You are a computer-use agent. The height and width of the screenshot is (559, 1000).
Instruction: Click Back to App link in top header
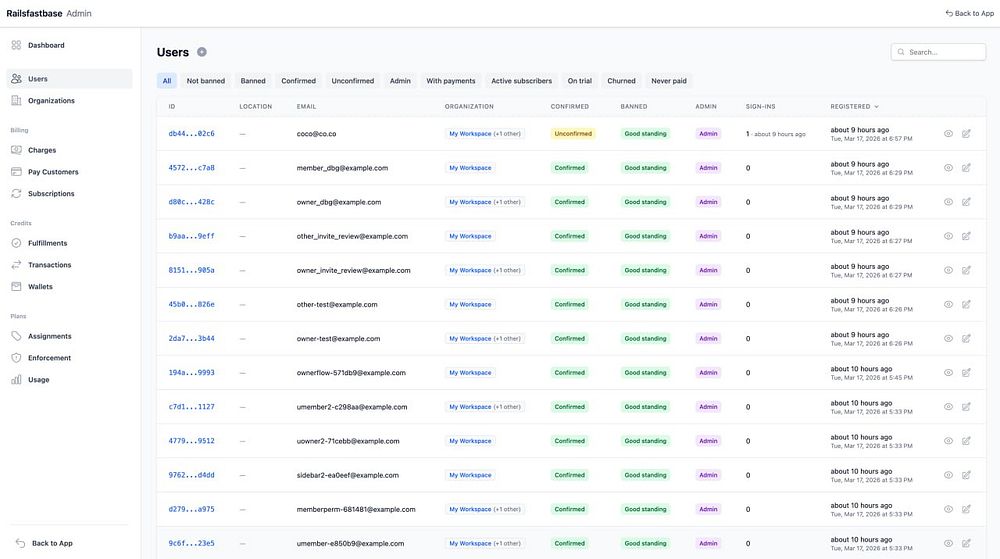click(x=969, y=13)
